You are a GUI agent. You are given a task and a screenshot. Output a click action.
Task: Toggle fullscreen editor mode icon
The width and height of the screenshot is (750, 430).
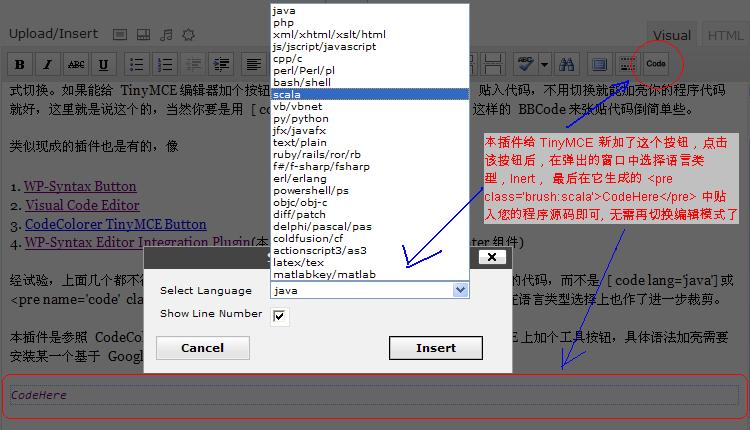(599, 65)
